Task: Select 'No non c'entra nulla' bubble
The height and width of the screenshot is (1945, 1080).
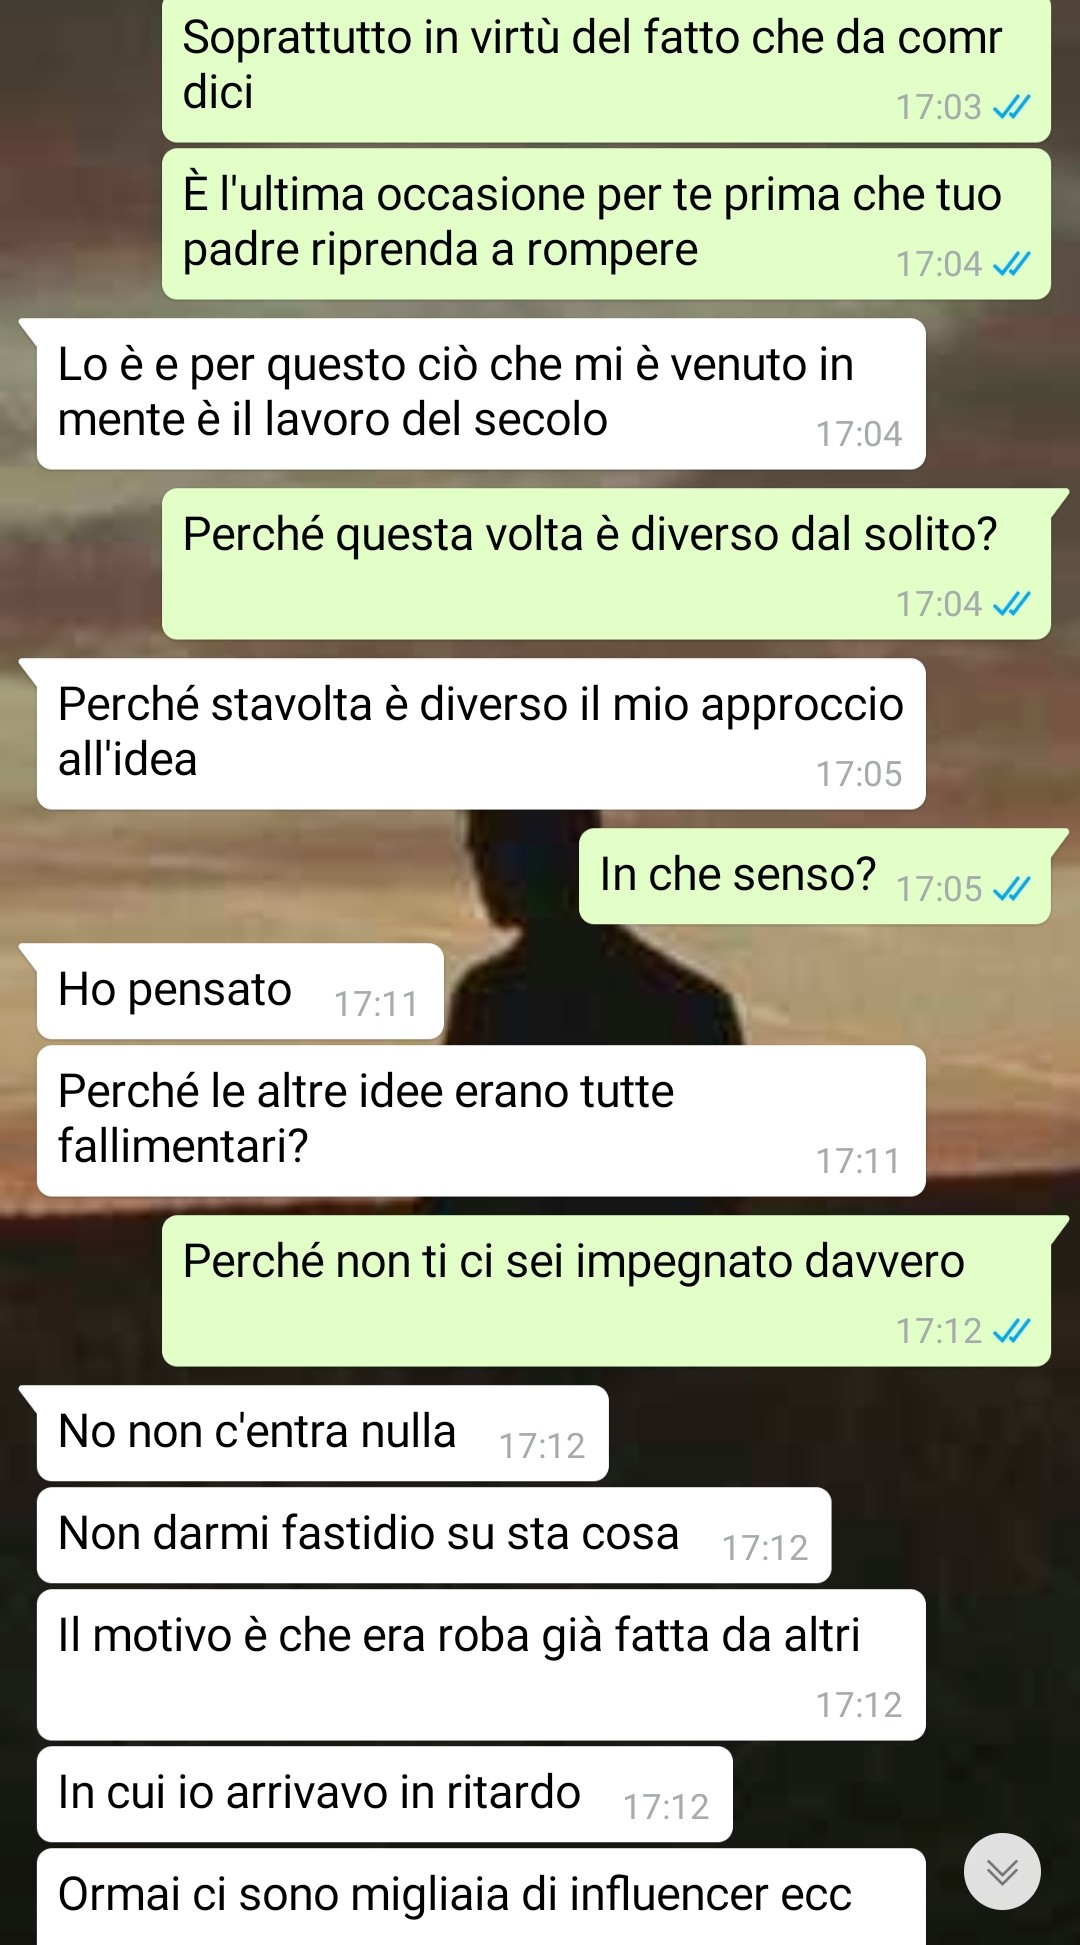Action: coord(322,1433)
